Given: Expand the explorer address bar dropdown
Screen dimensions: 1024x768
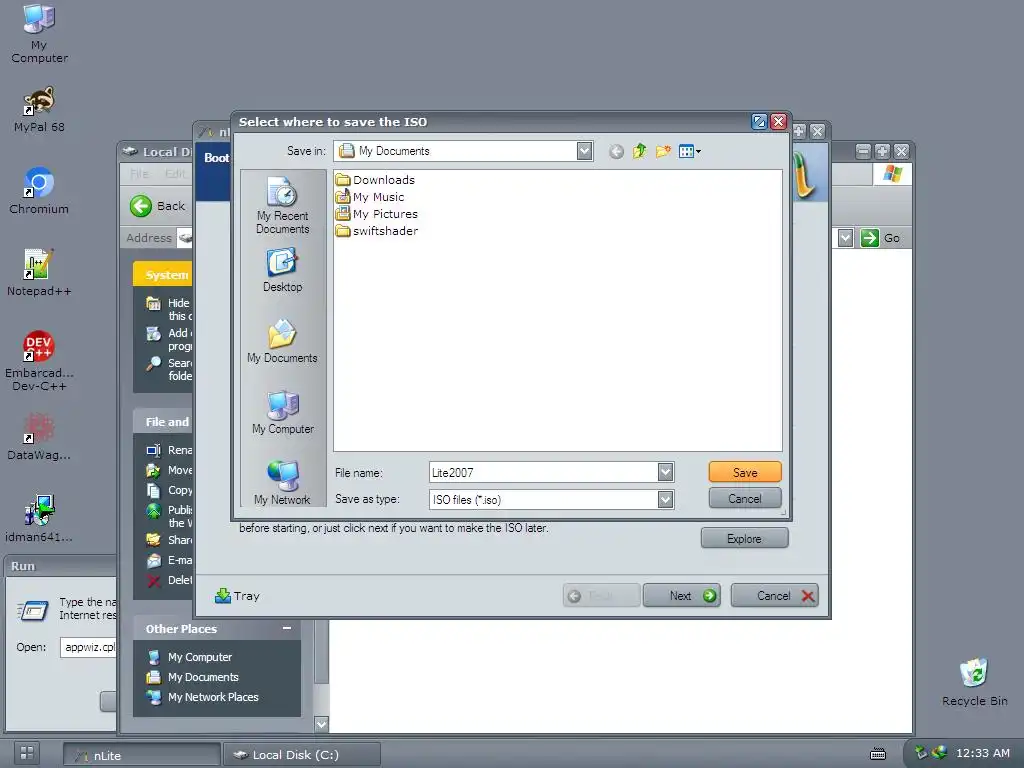Looking at the screenshot, I should point(845,238).
